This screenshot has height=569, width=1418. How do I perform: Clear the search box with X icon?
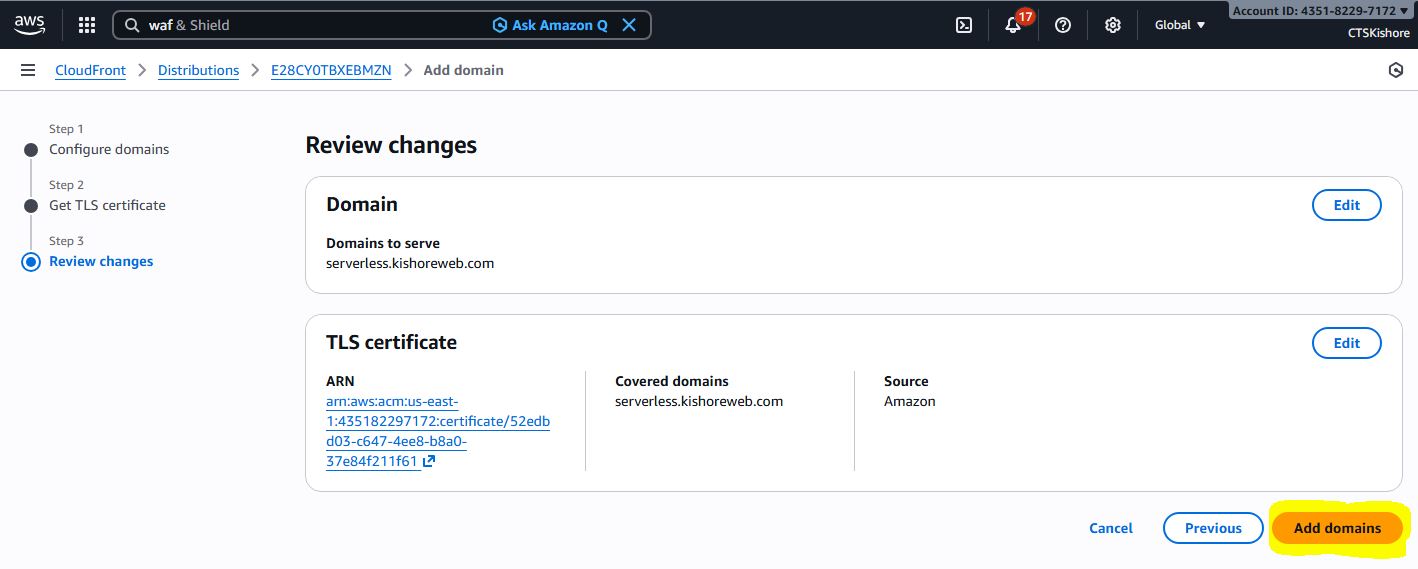click(629, 25)
